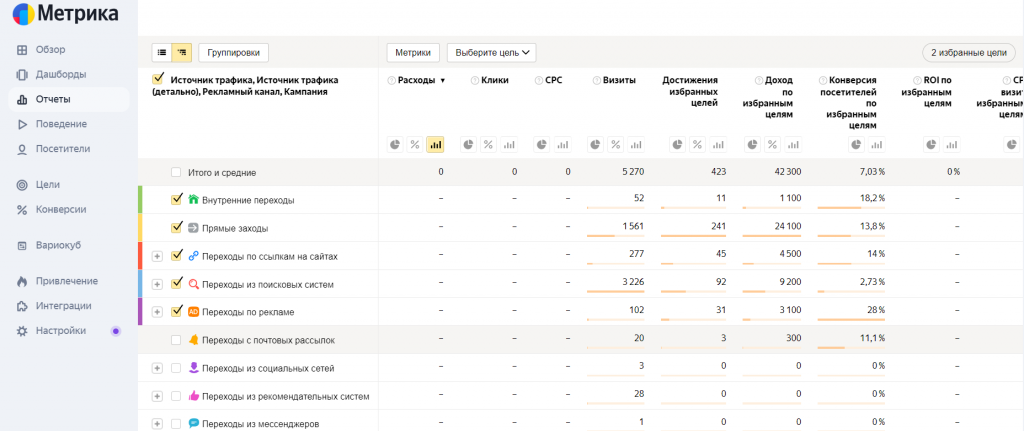
Task: Expand the Переходы по рекламе row
Action: pyautogui.click(x=157, y=312)
